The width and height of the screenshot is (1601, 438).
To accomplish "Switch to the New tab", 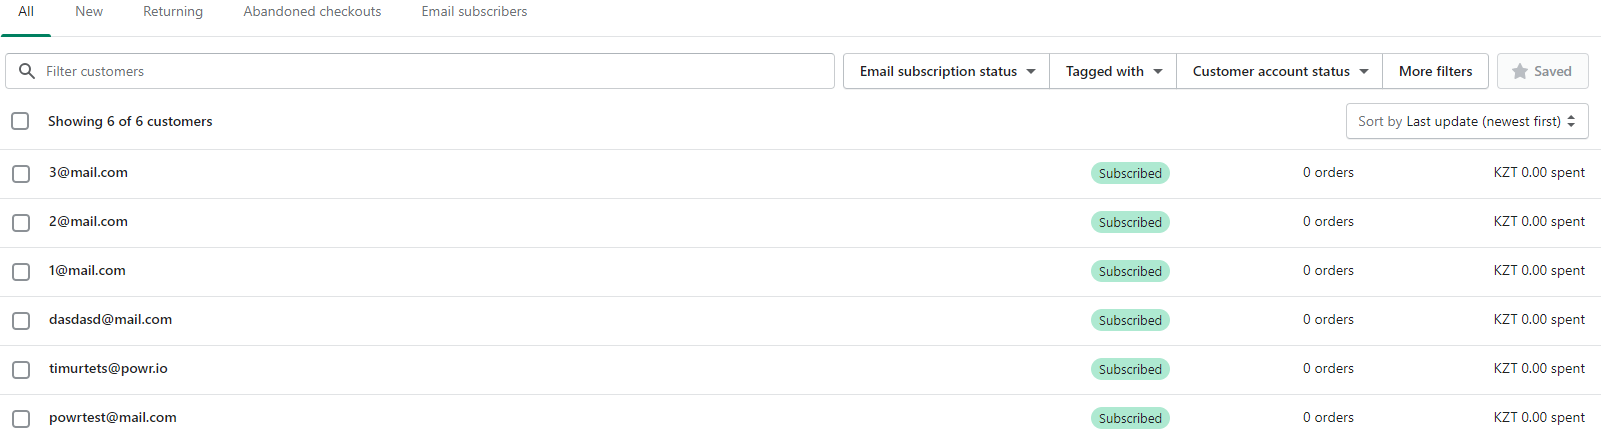I will [89, 12].
